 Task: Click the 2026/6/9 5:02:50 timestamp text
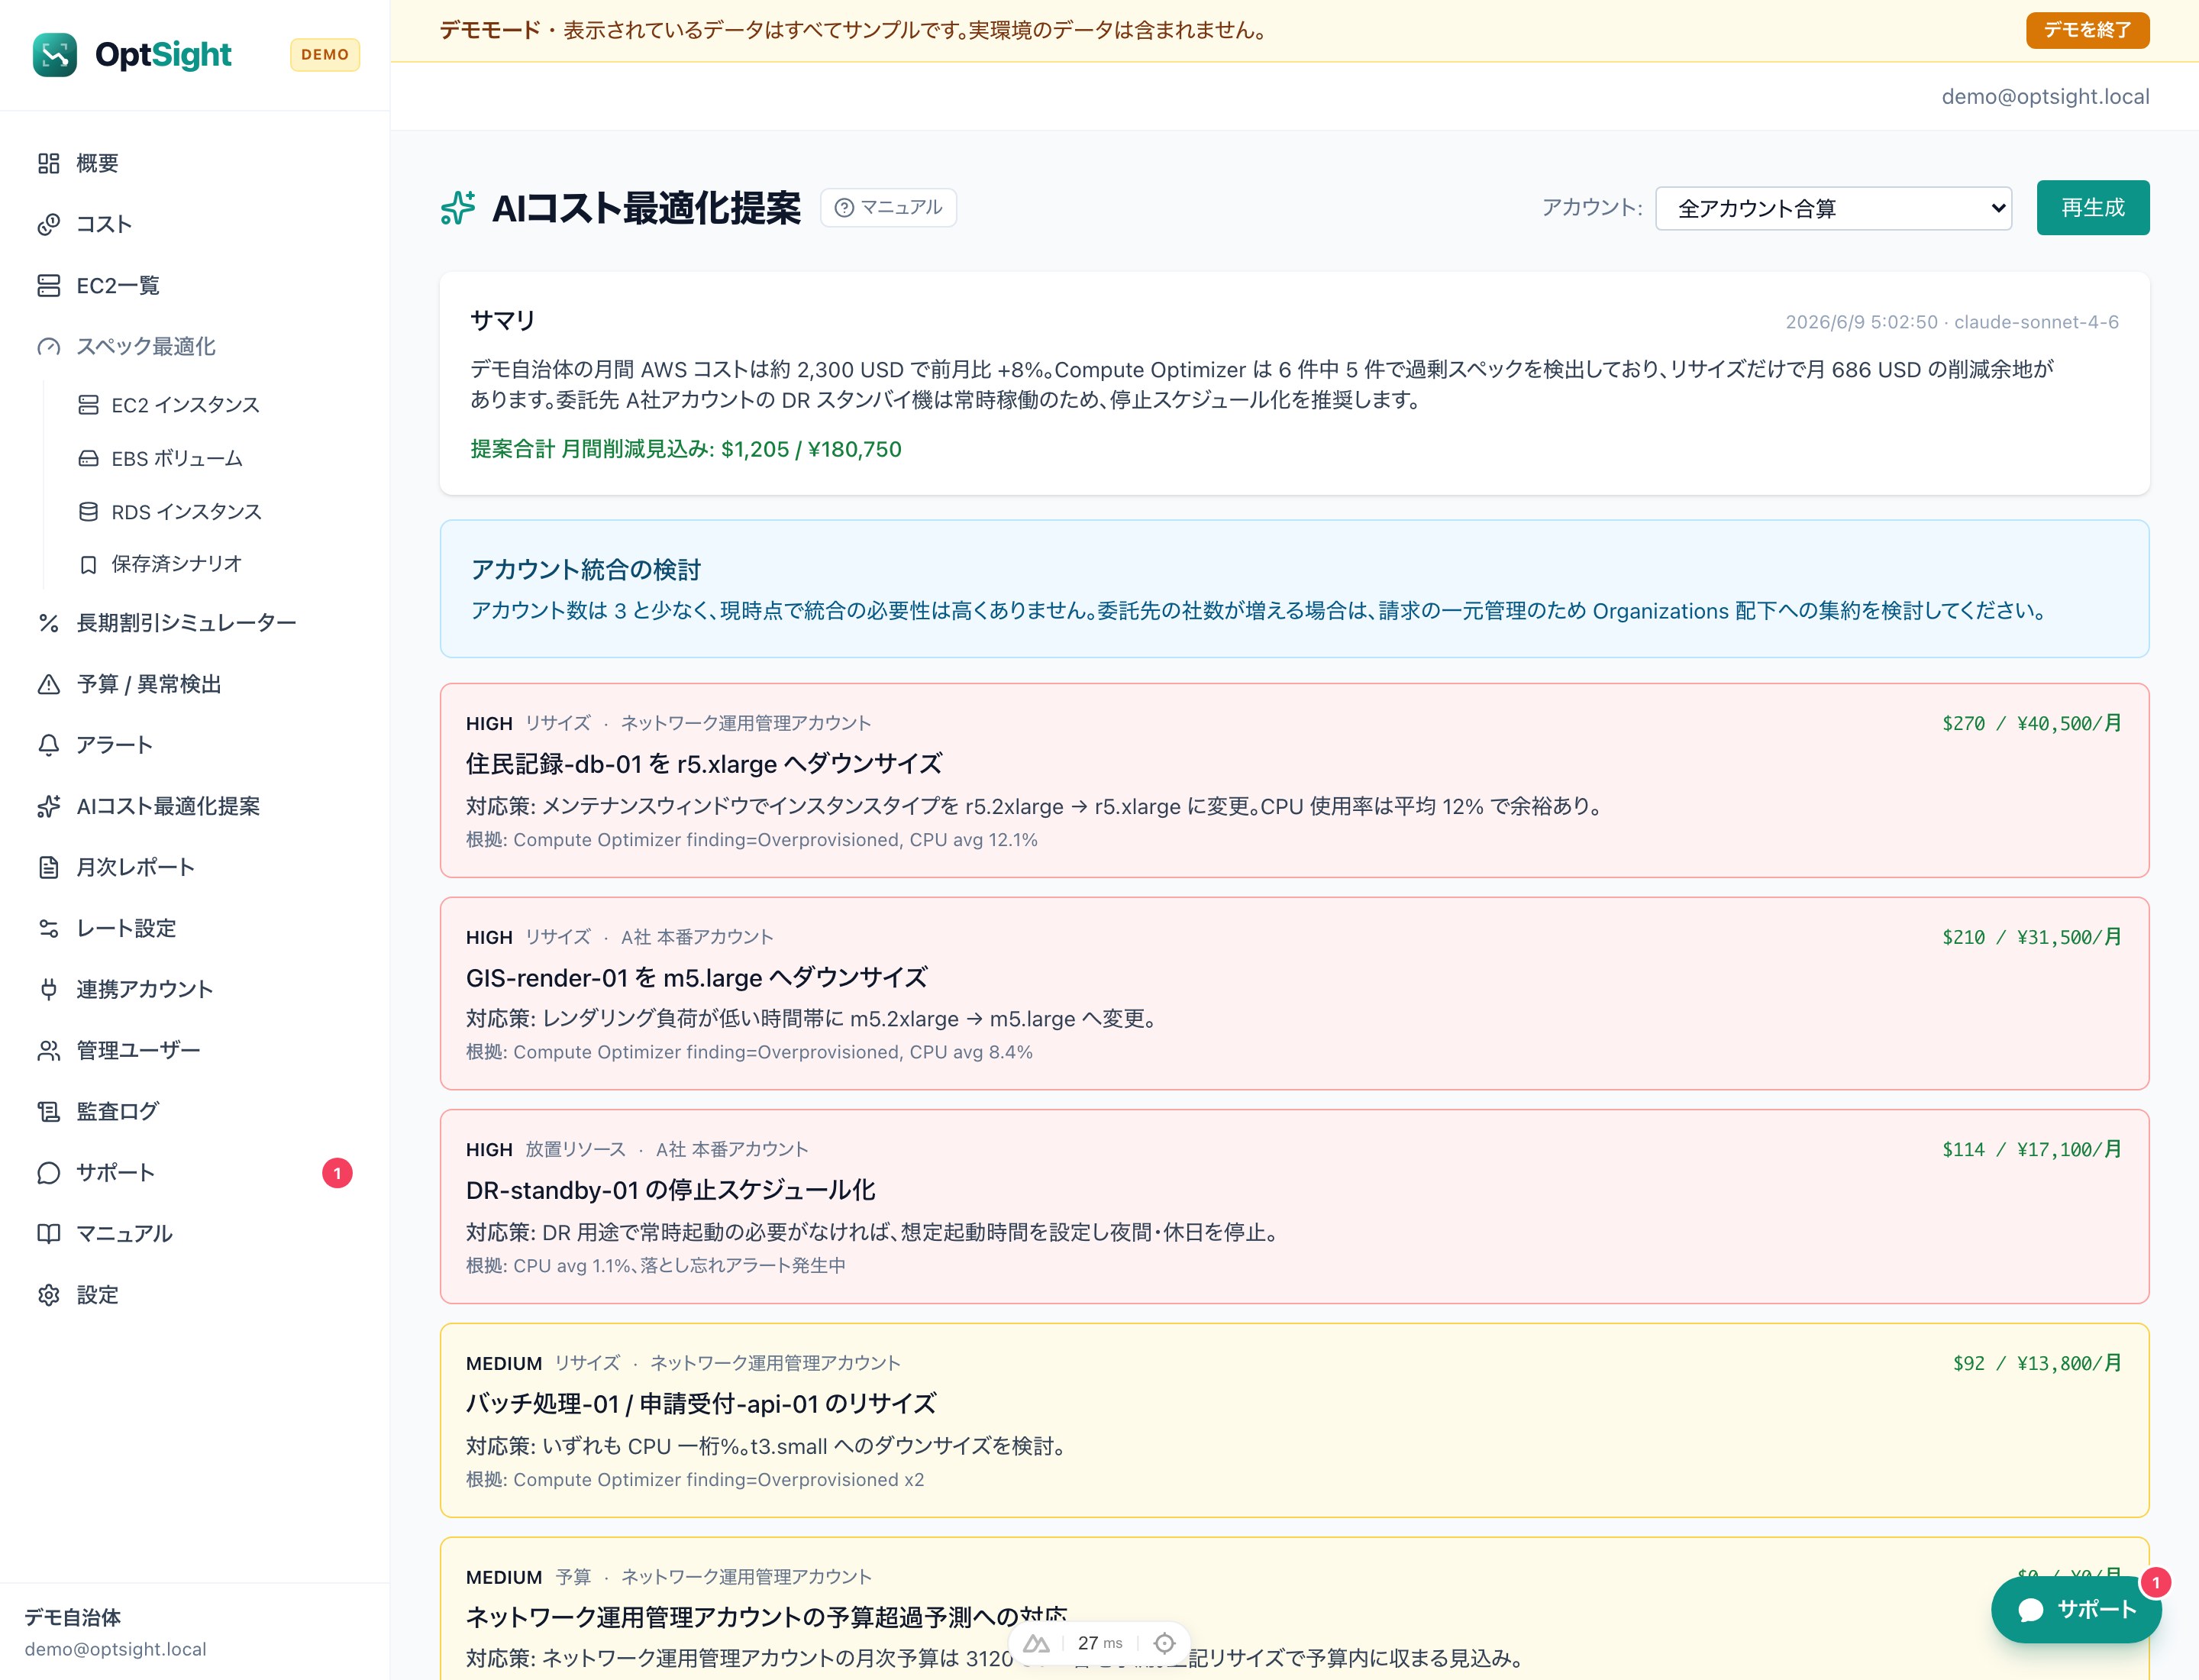coord(1861,322)
